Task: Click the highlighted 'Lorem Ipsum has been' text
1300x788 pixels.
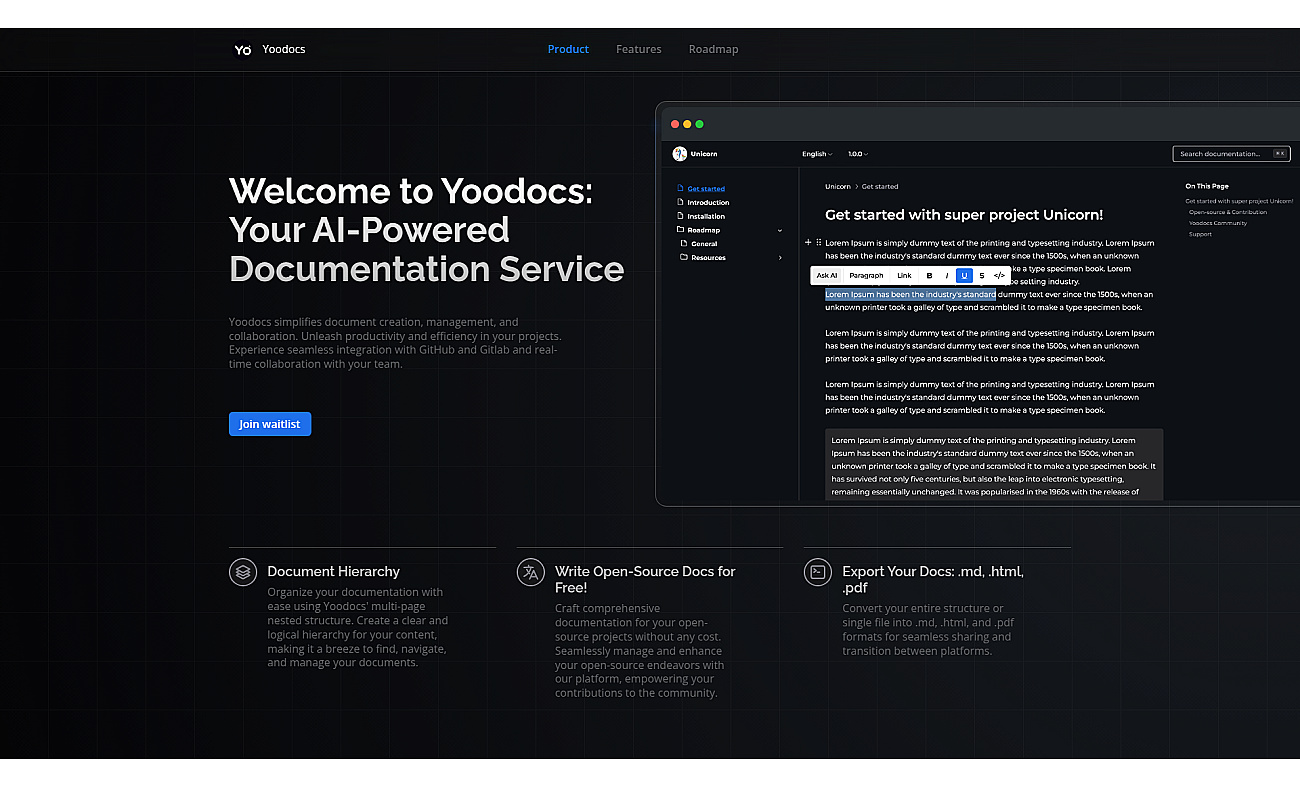Action: [x=910, y=295]
